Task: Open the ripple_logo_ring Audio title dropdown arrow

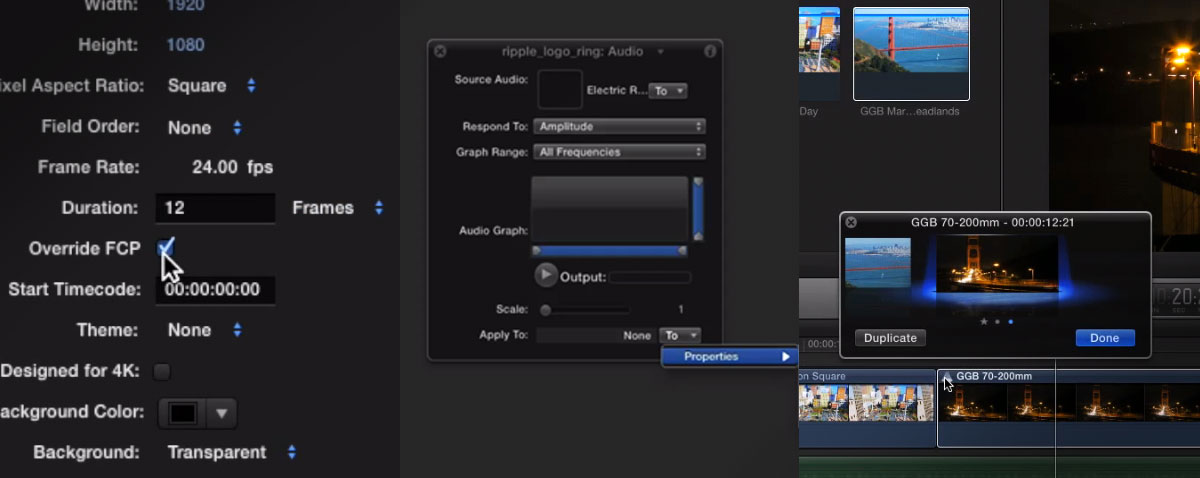Action: click(659, 51)
